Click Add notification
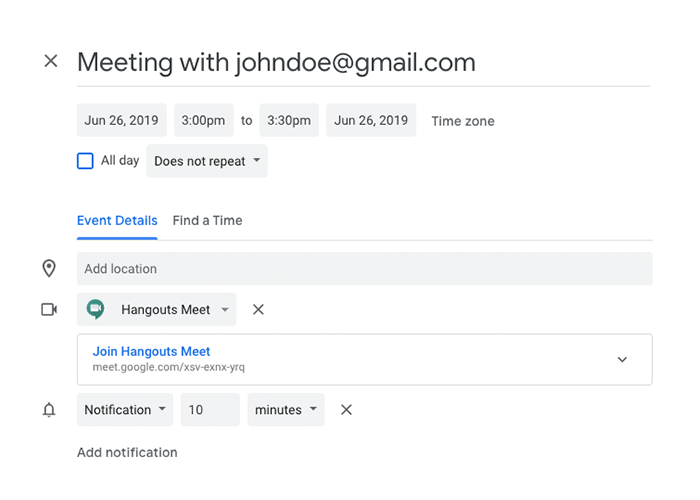The height and width of the screenshot is (500, 700). pyautogui.click(x=127, y=453)
